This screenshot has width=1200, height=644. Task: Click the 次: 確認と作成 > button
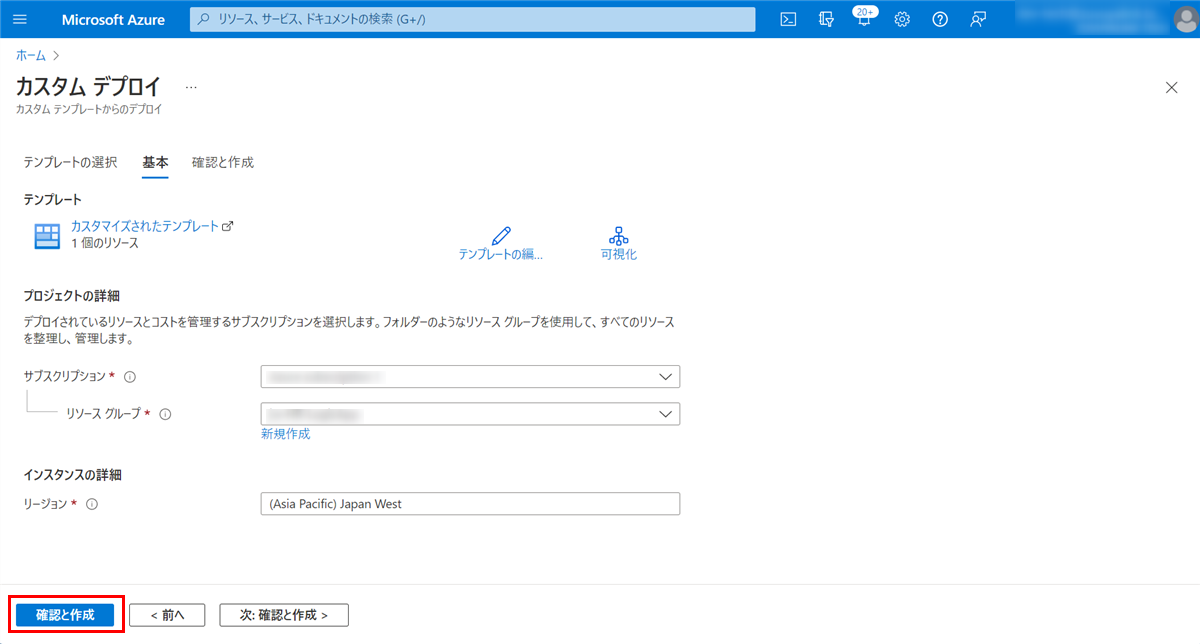click(284, 615)
